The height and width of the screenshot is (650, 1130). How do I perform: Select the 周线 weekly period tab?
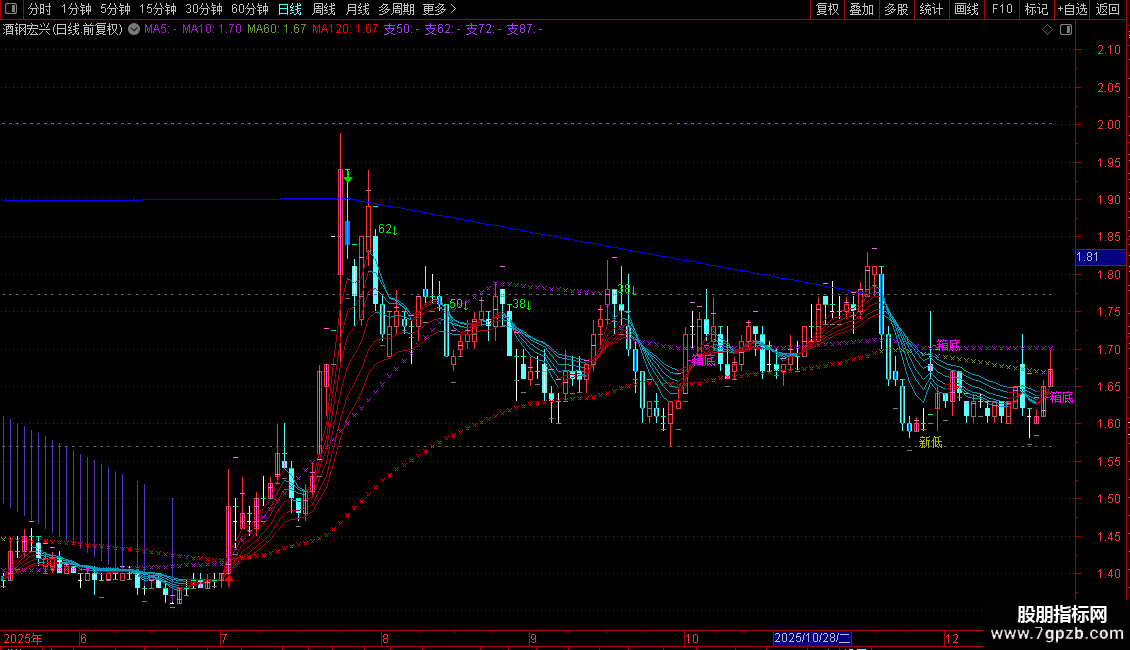click(x=324, y=9)
